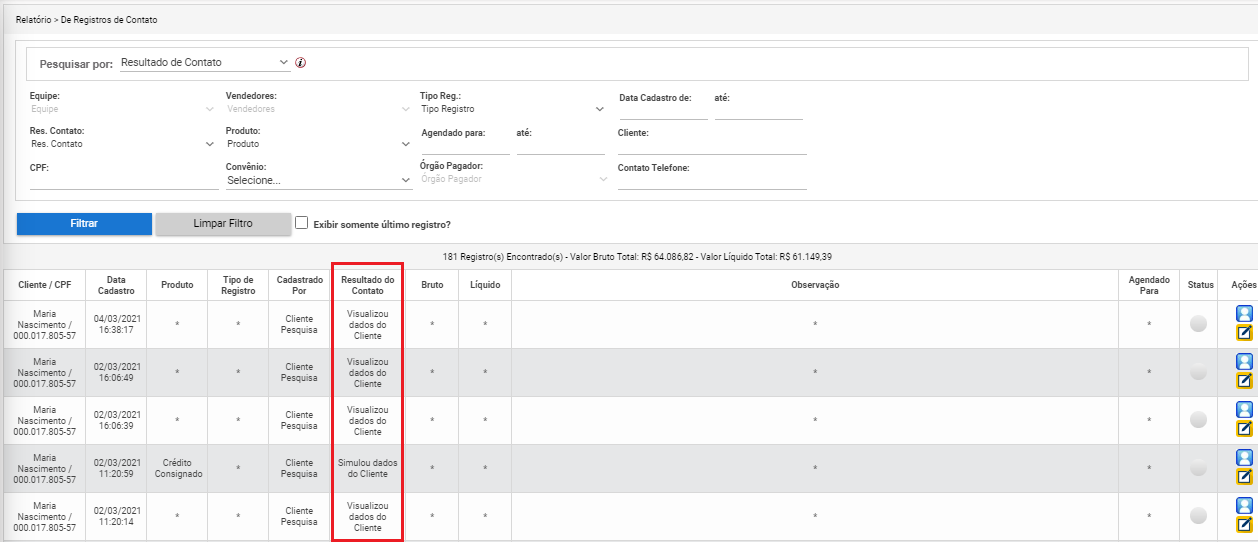Click the 'Tipo de Registro' column header
This screenshot has height=542, width=1258.
(x=238, y=285)
